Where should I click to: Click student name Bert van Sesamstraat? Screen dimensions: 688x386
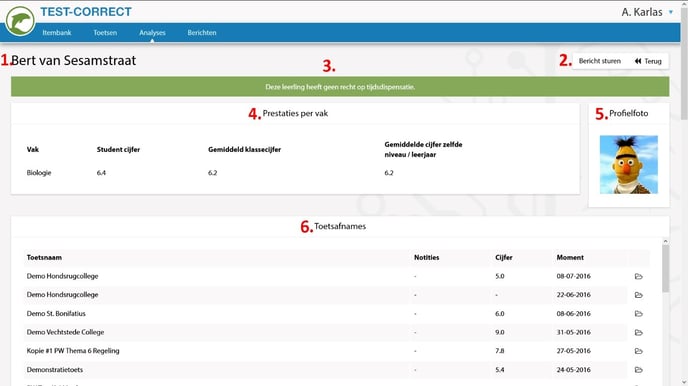(x=73, y=61)
